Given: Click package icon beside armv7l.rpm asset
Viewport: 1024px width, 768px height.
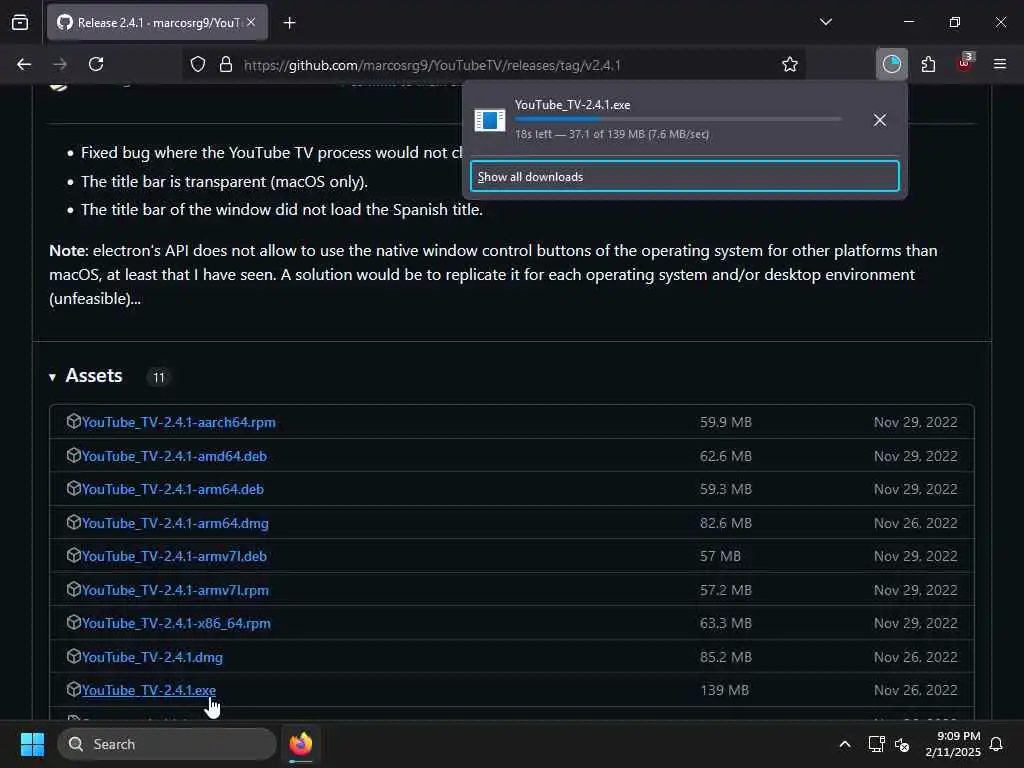Looking at the screenshot, I should coord(73,589).
